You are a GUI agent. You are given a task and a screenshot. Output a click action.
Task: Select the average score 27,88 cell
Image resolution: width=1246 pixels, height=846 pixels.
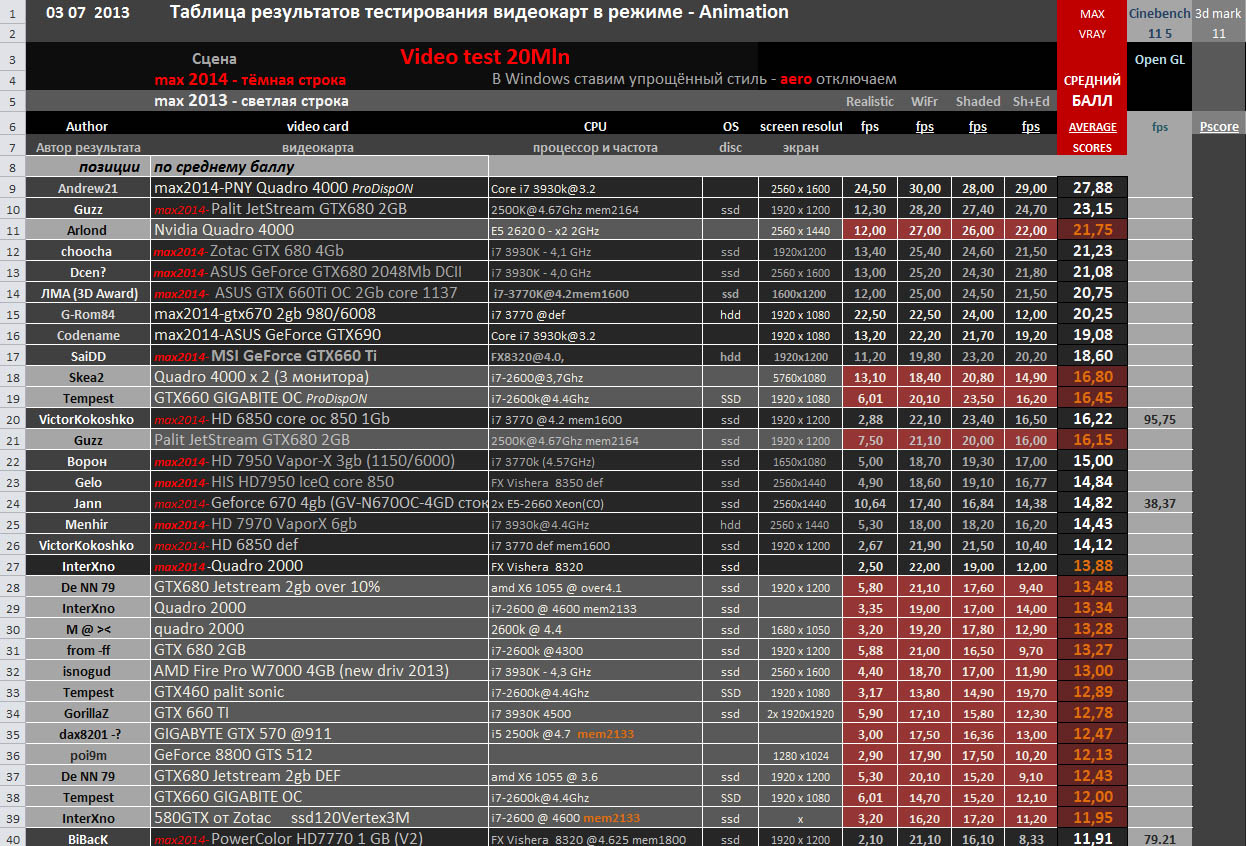pos(1092,188)
